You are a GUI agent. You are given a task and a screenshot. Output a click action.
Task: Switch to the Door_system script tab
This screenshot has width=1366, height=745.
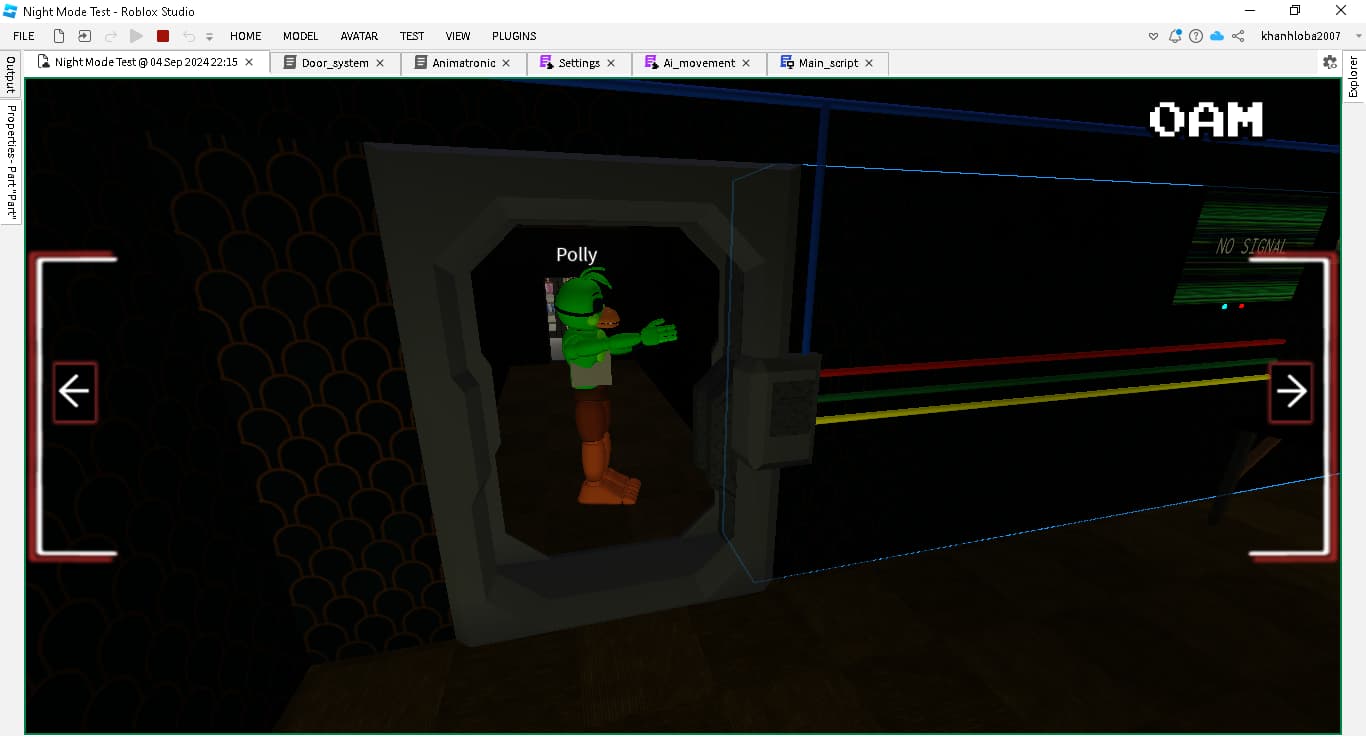tap(334, 63)
